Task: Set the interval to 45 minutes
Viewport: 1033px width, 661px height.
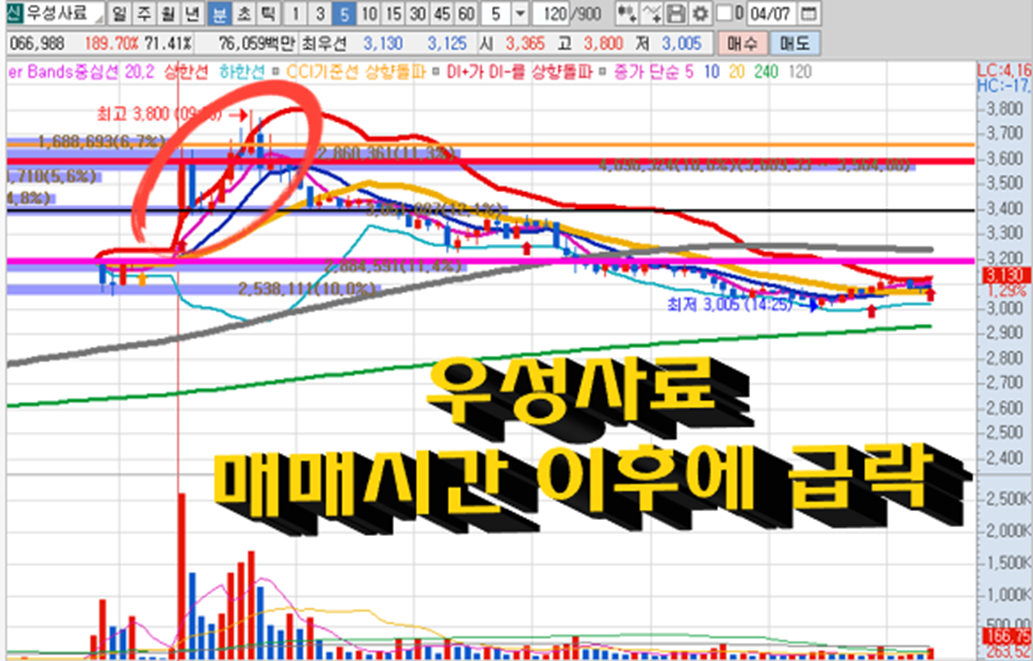Action: point(442,13)
